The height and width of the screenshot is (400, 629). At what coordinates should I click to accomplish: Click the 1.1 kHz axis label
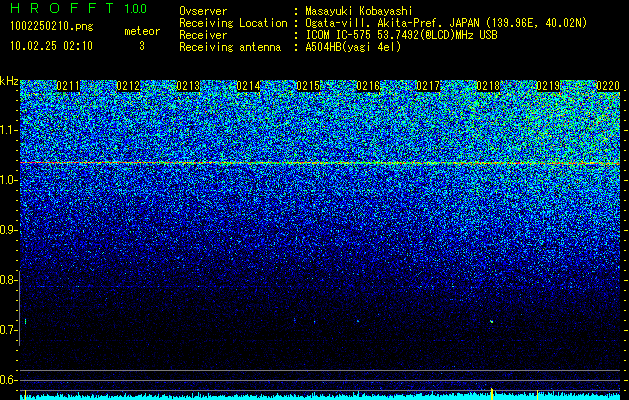coord(8,130)
